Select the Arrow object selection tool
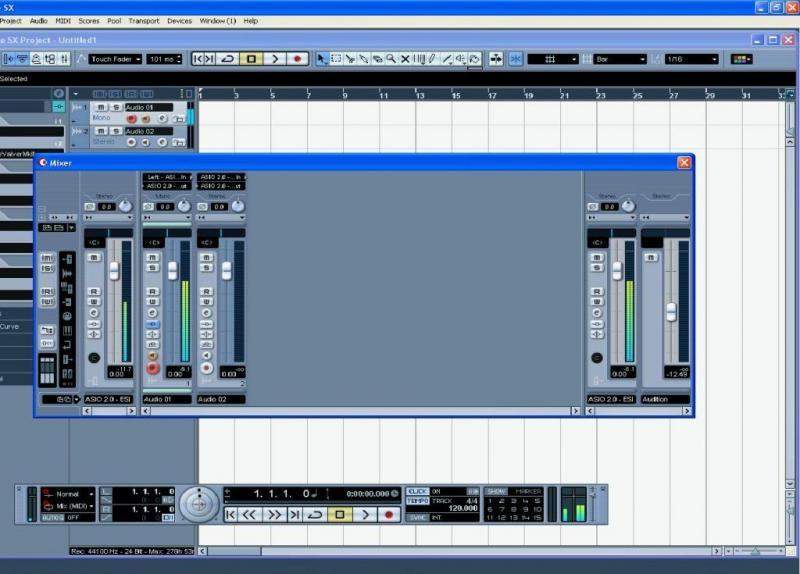The image size is (800, 574). click(x=322, y=59)
